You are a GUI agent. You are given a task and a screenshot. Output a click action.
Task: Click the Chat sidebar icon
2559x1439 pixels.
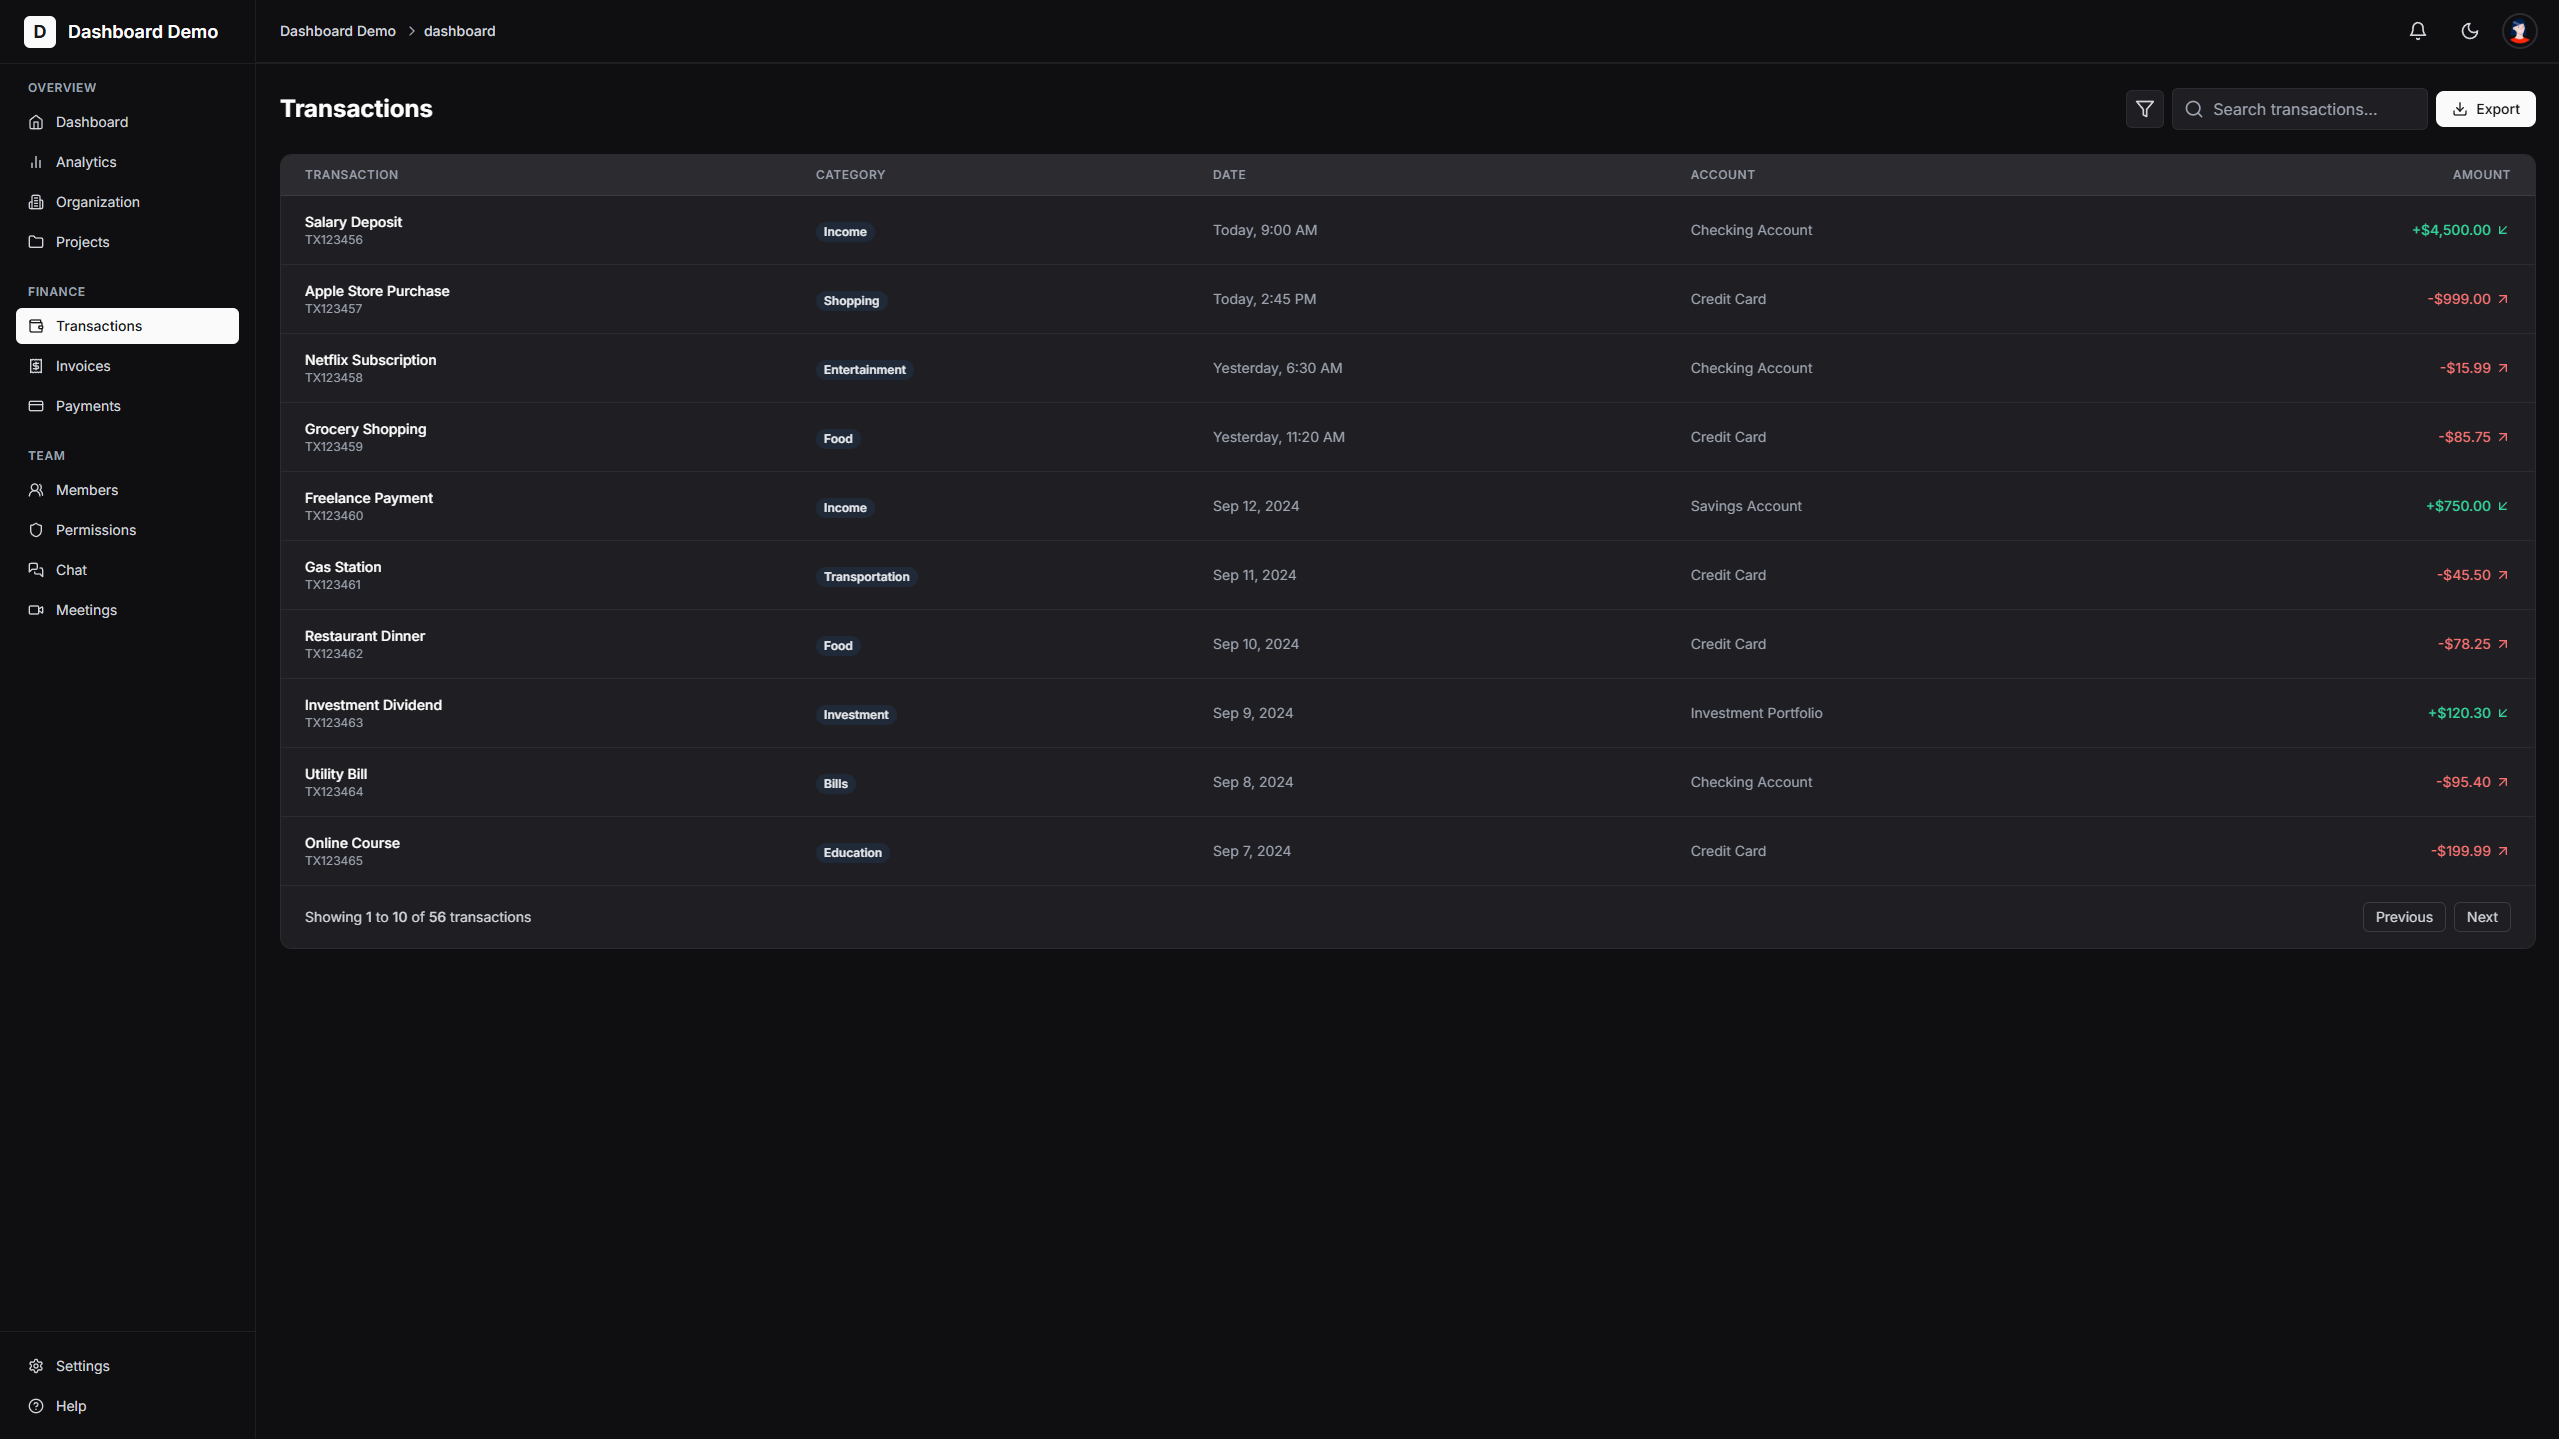click(36, 570)
